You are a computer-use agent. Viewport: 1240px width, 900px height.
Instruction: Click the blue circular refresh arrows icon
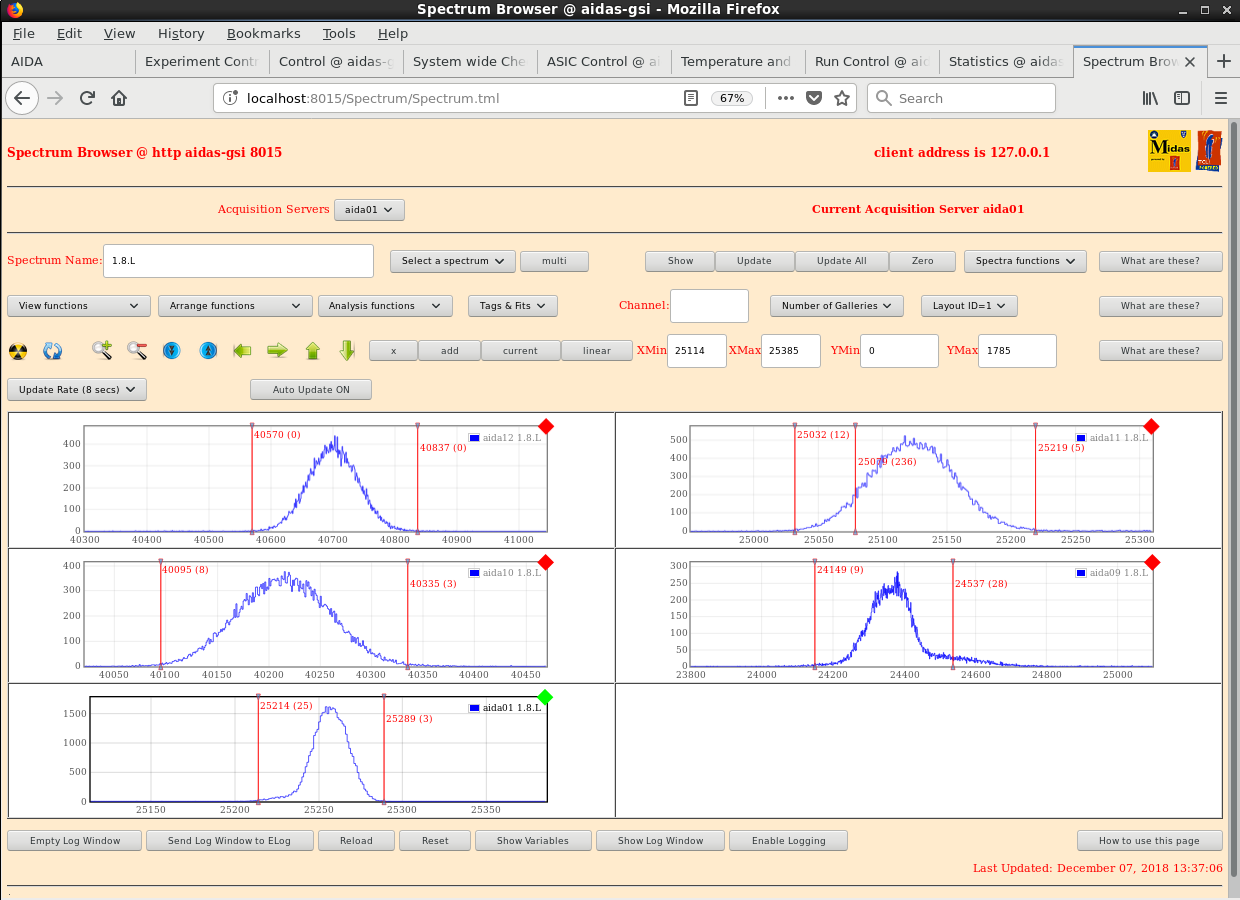click(53, 351)
